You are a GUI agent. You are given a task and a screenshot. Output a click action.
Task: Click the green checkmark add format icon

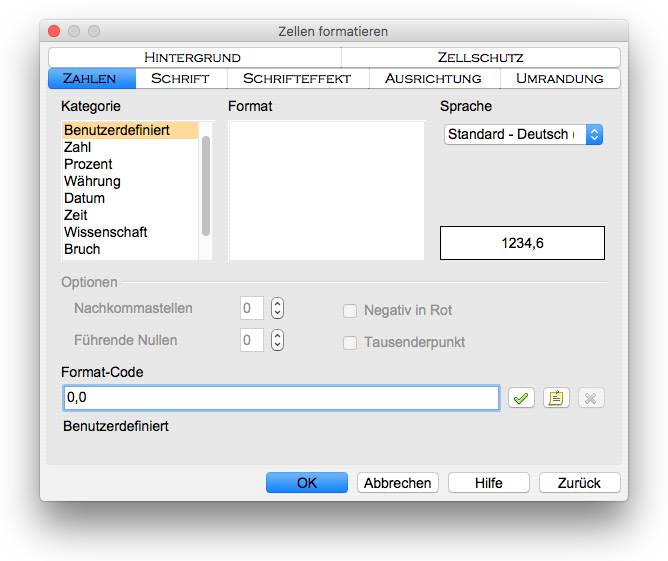(521, 398)
